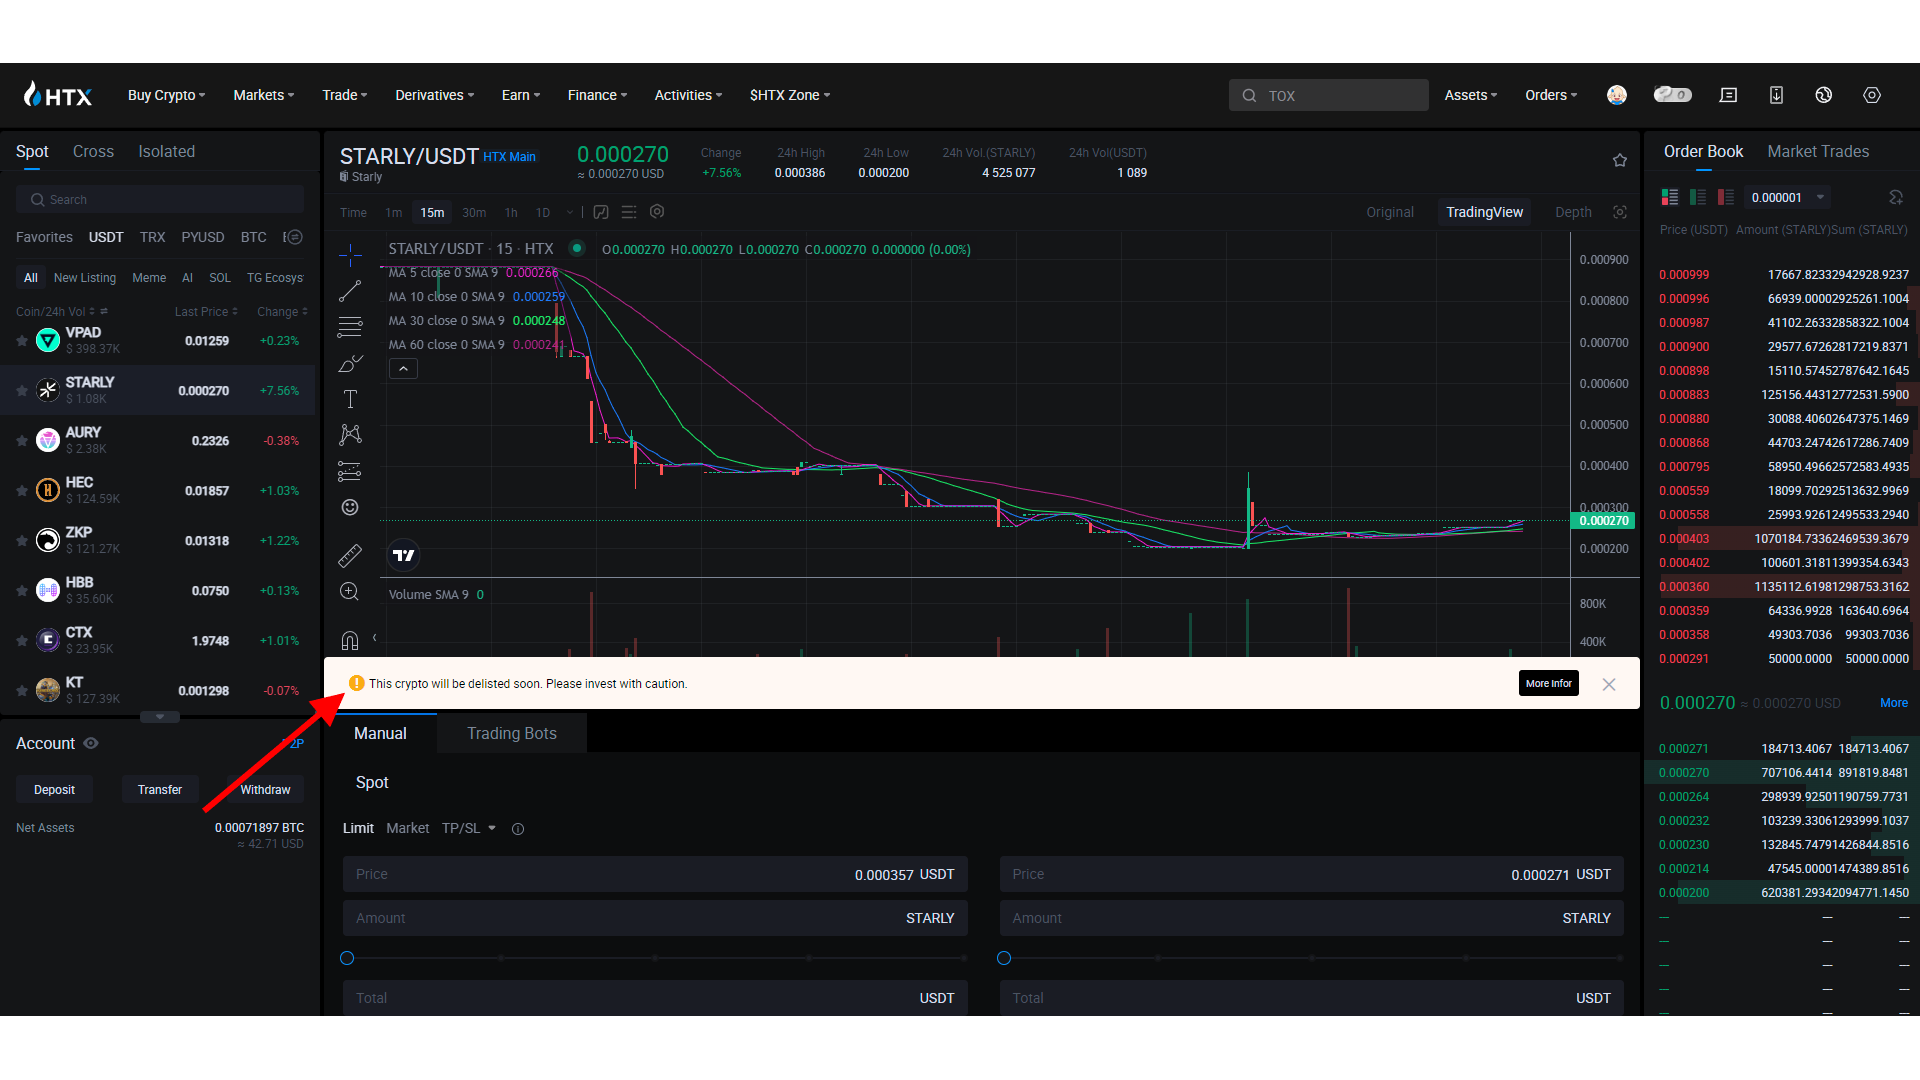Select the ruler measure tool
The height and width of the screenshot is (1080, 1920).
[350, 555]
